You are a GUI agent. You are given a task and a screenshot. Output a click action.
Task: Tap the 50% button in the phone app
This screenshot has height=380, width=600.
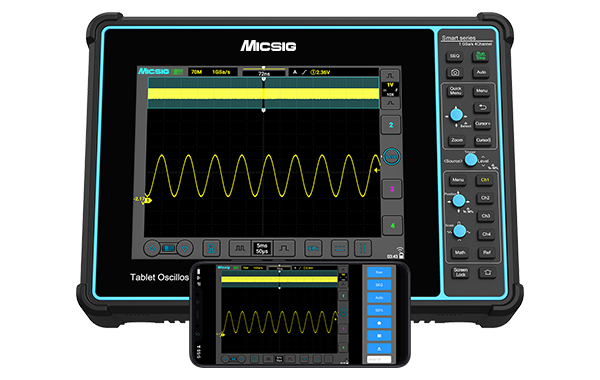pyautogui.click(x=379, y=310)
